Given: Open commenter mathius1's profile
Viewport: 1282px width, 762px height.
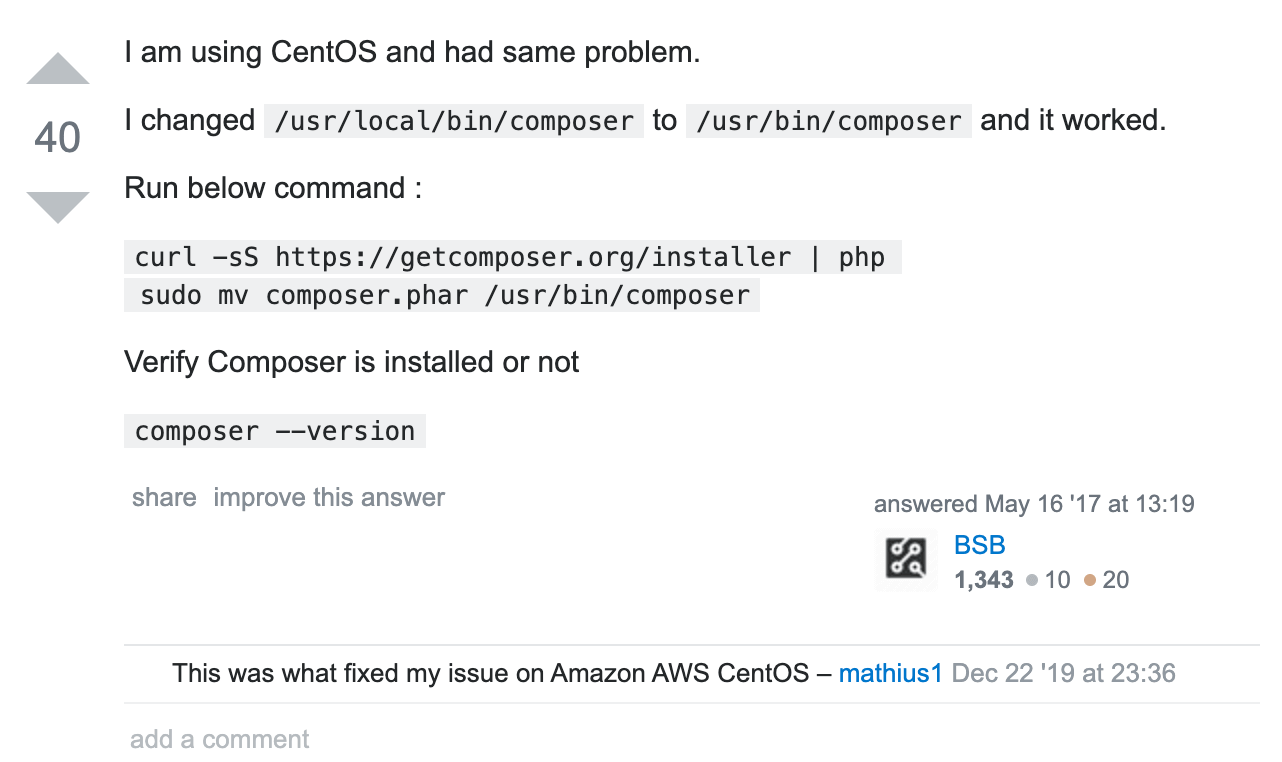Looking at the screenshot, I should tap(890, 673).
